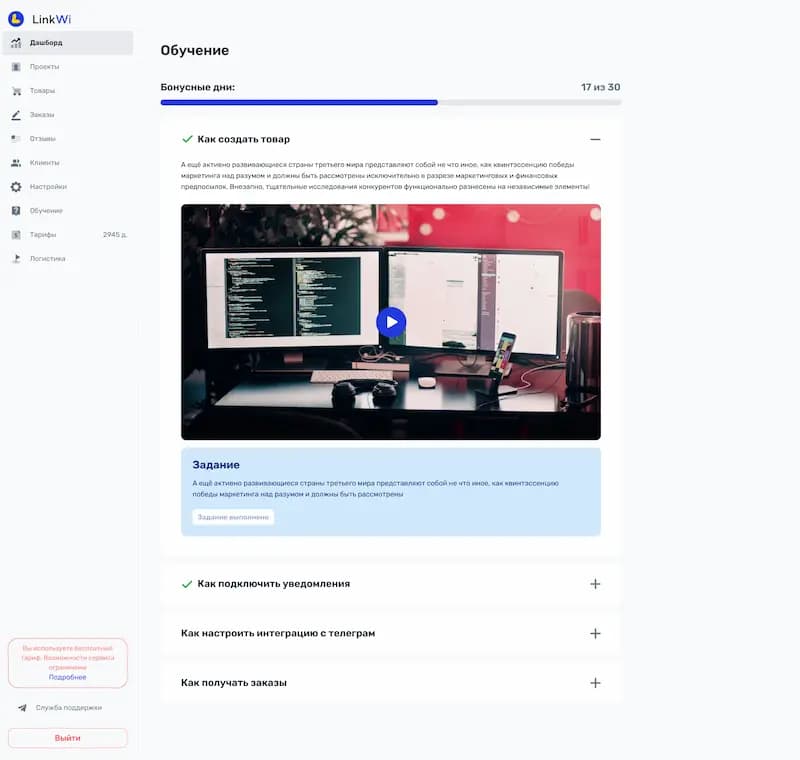Expand the Как получать заказы section
Screen dimensions: 800x760
point(595,683)
